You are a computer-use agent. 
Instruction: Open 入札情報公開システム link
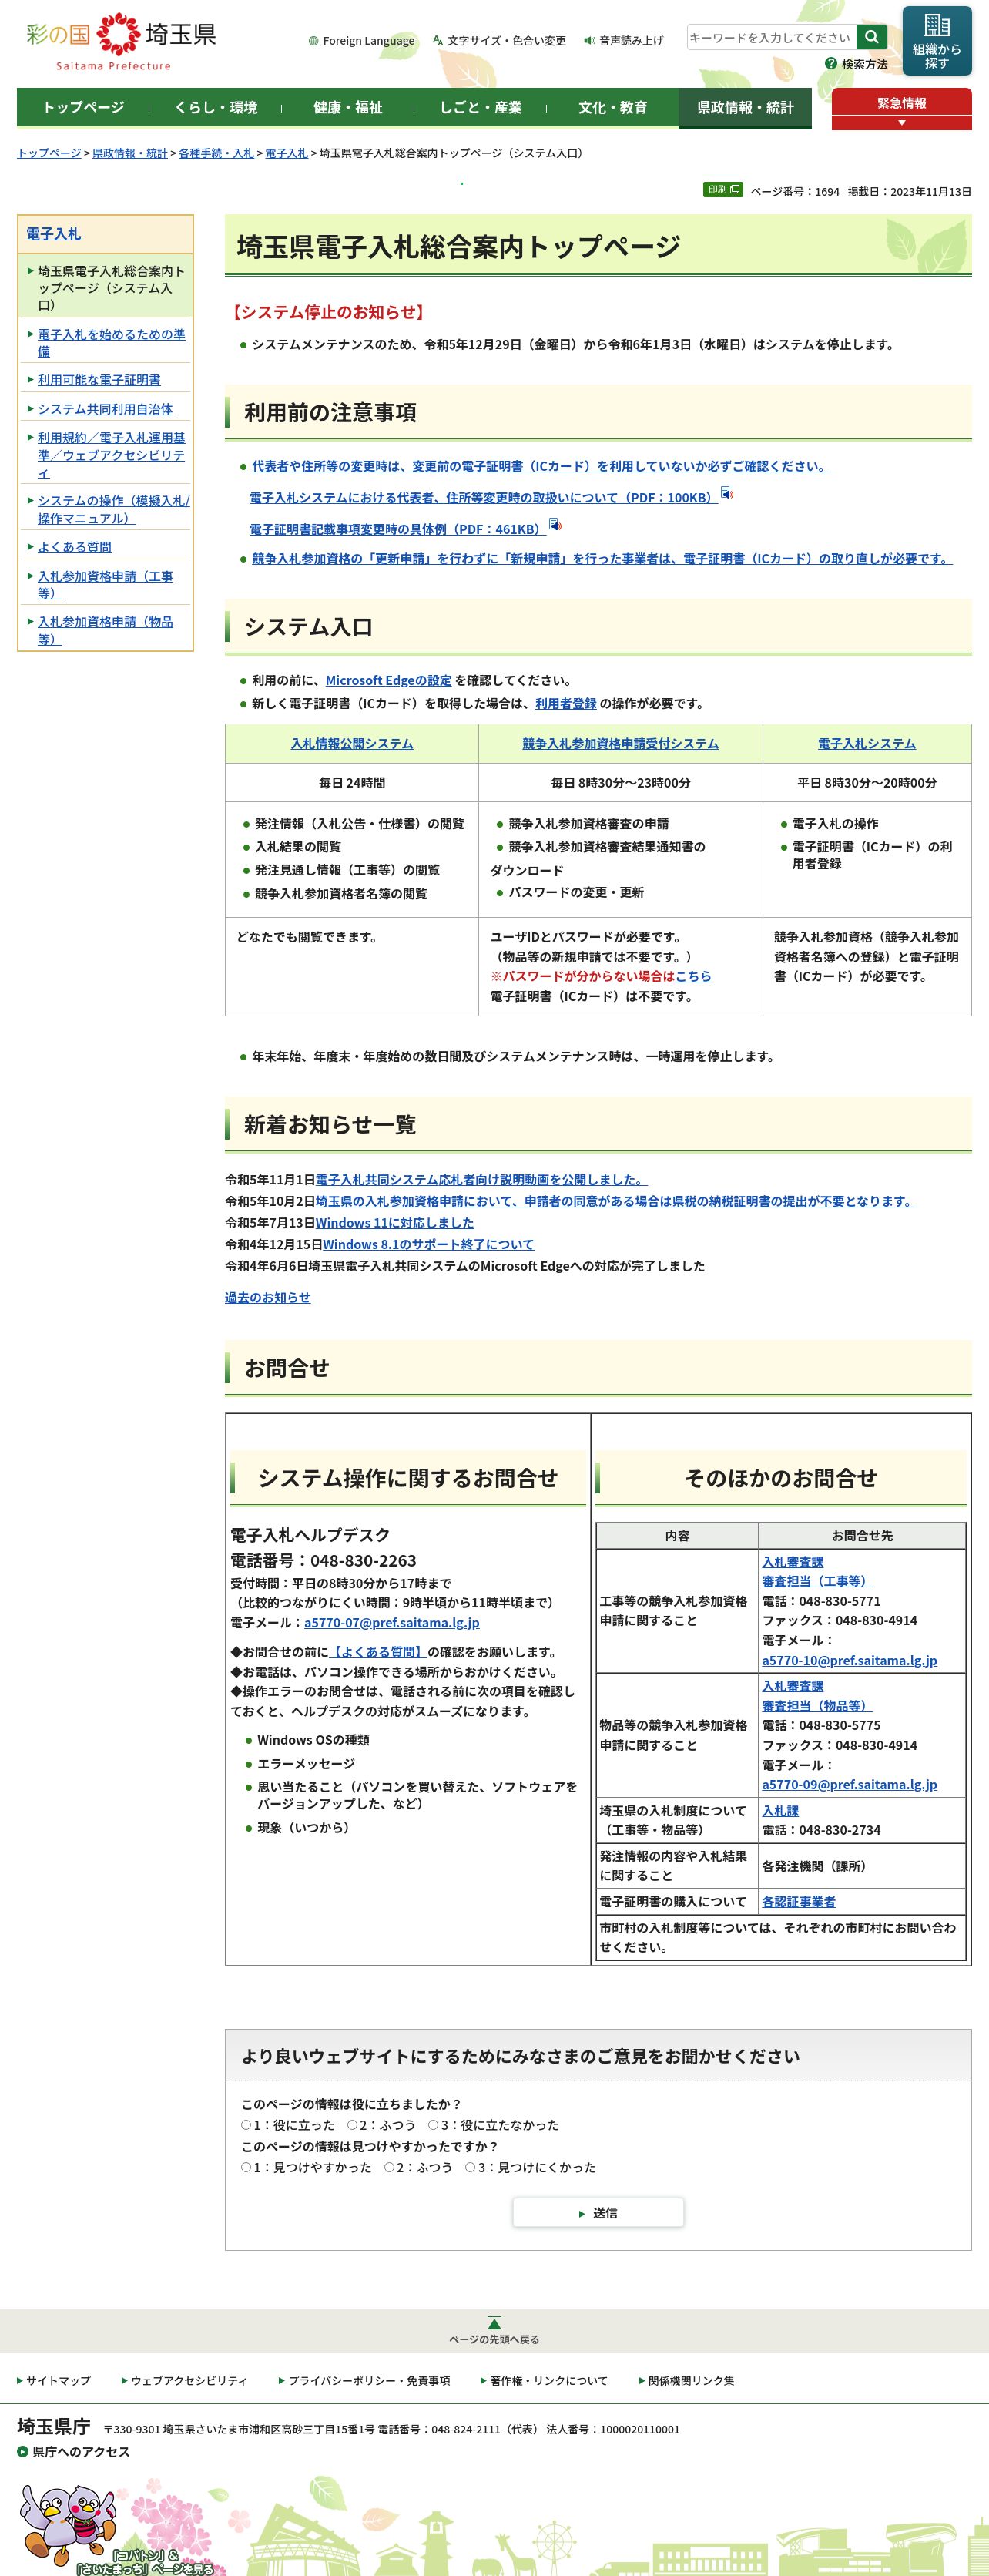(x=351, y=744)
